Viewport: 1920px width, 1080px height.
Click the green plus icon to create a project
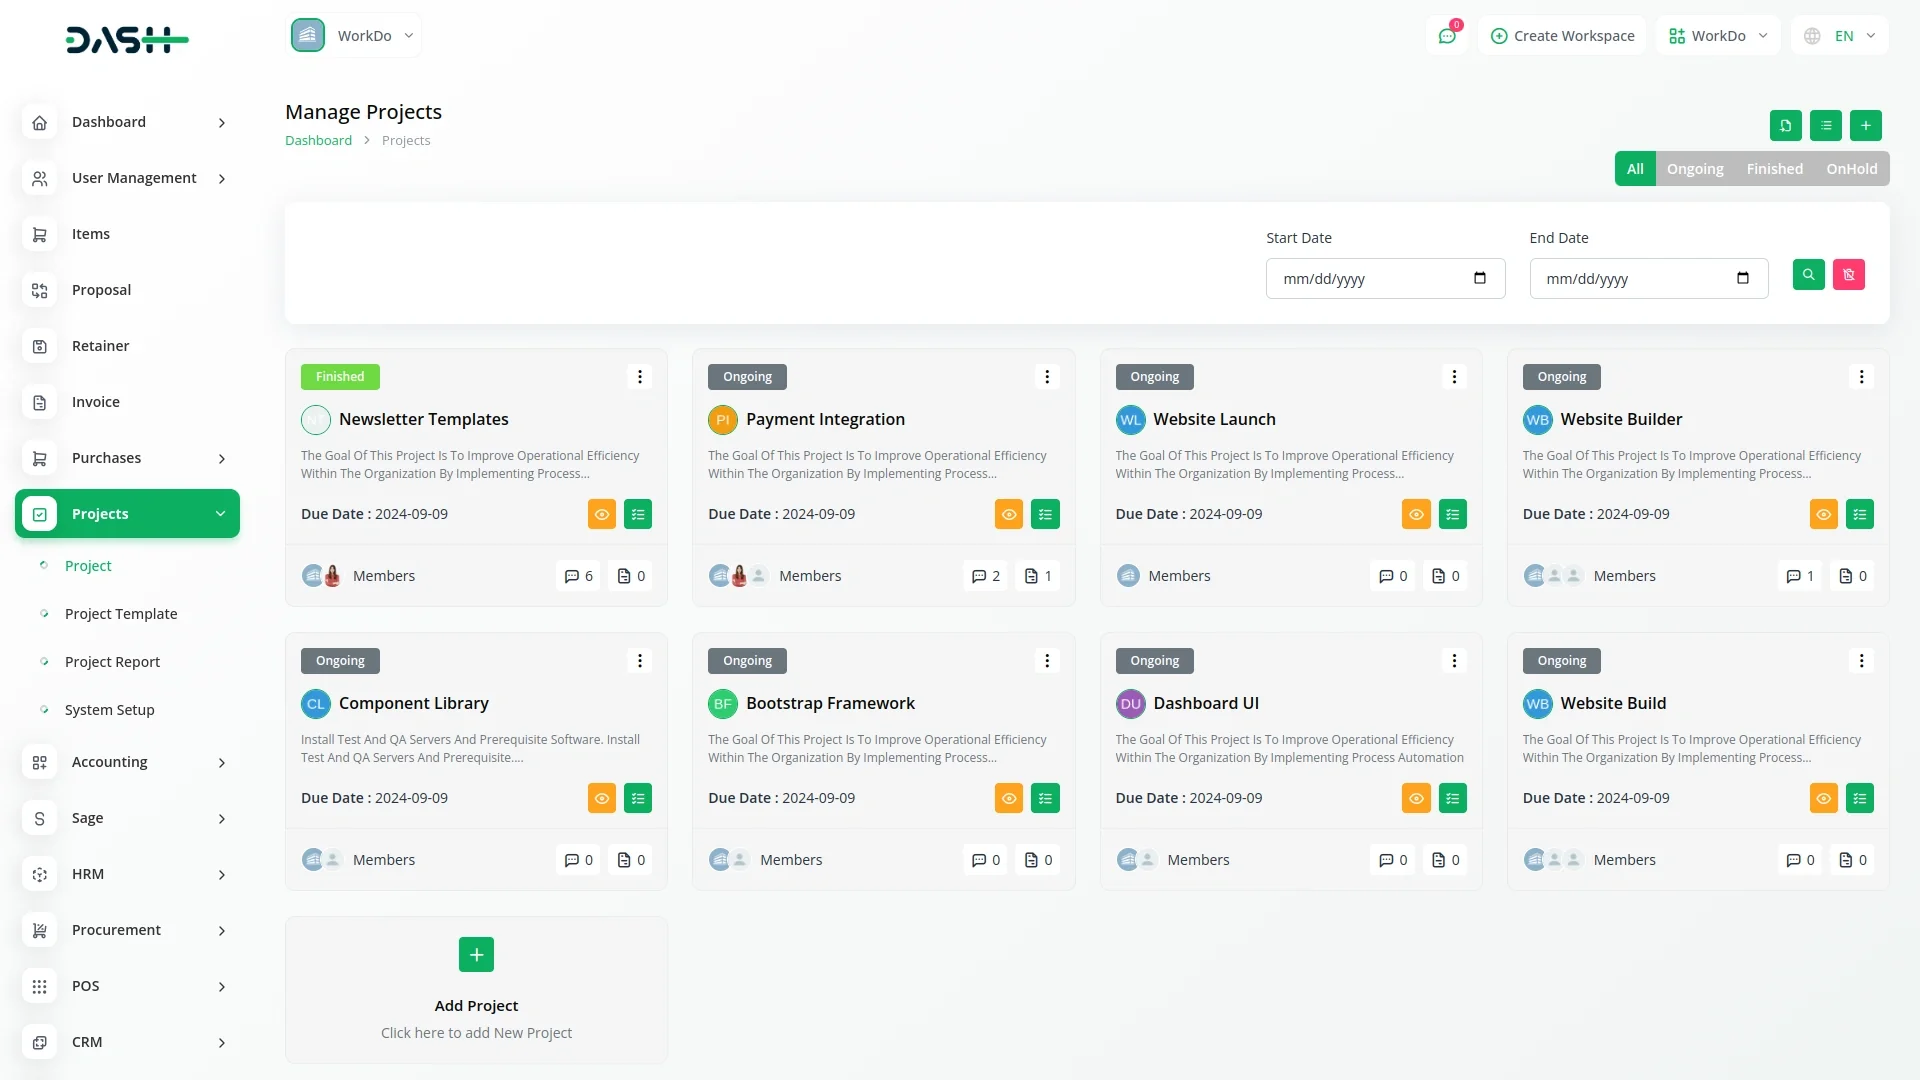(x=1866, y=125)
